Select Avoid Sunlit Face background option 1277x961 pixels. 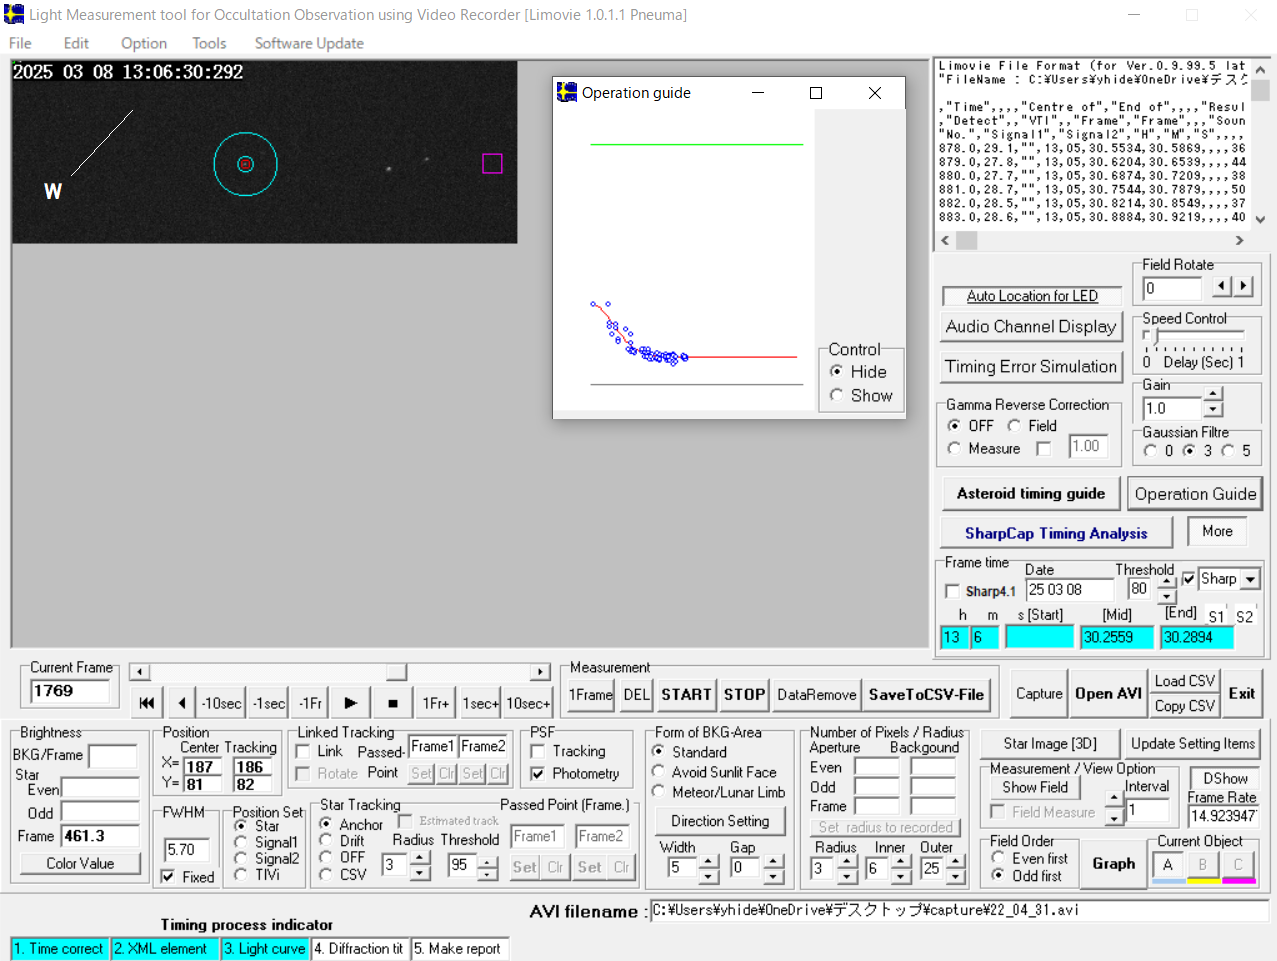(x=659, y=772)
